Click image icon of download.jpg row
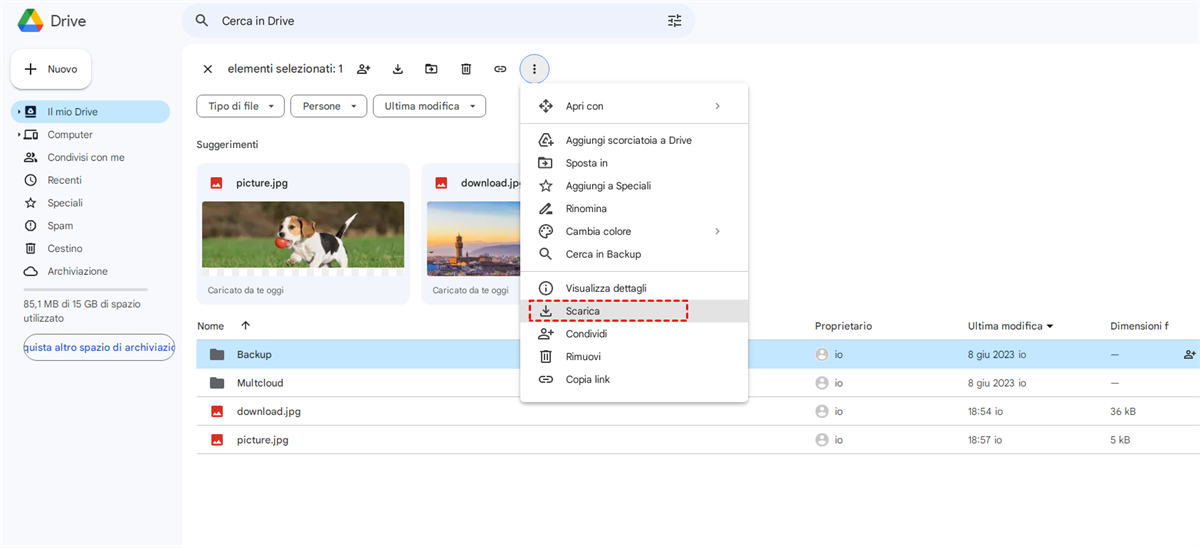Screen dimensions: 1200x548 click(x=217, y=411)
